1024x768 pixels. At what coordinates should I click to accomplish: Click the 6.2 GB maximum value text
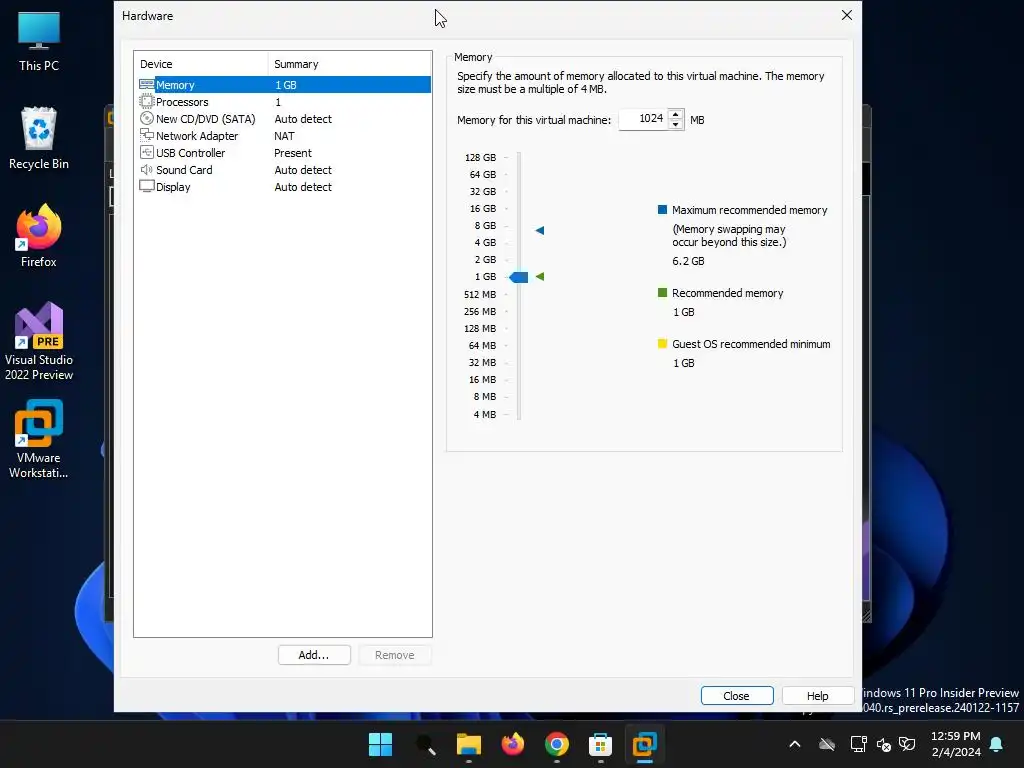(688, 261)
